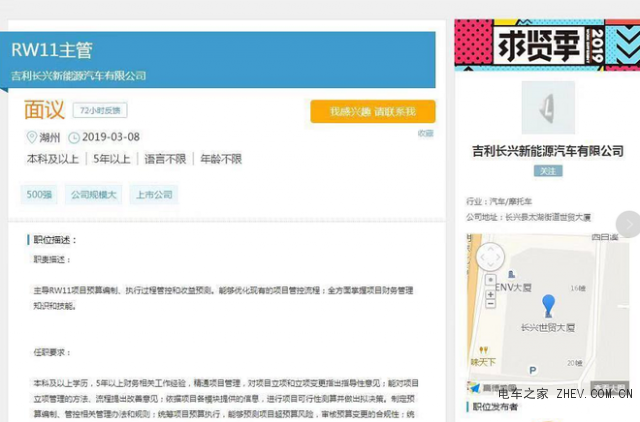Click the map locate button above the plus
640x422 pixels.
pos(491,280)
